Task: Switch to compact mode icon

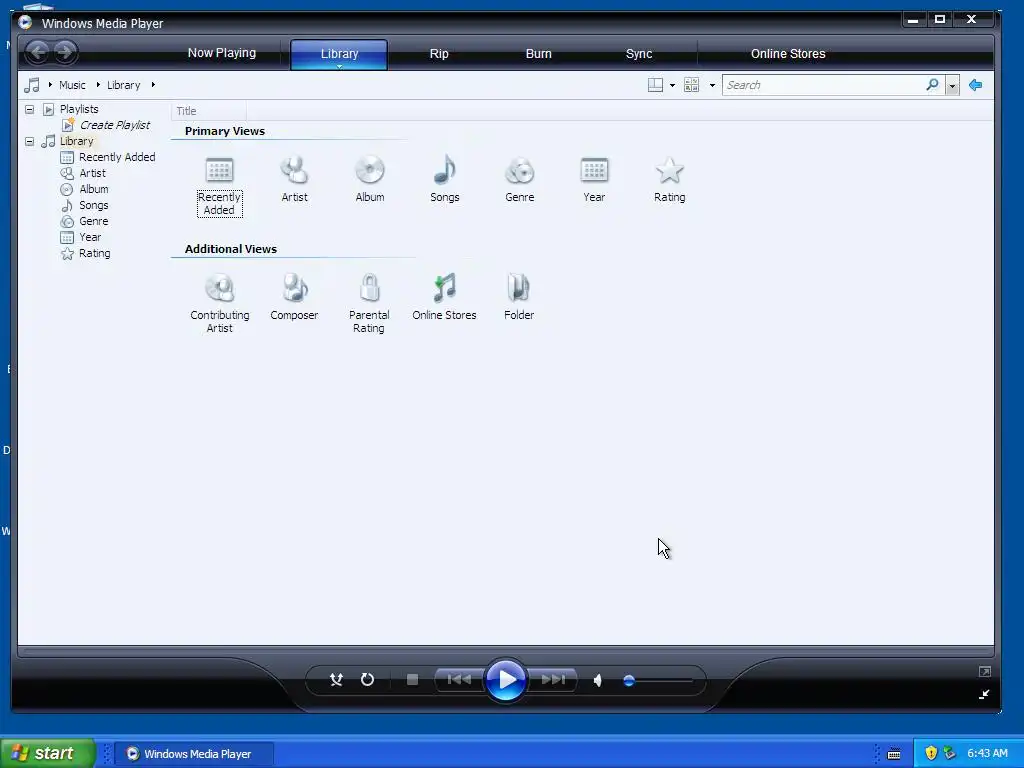Action: click(984, 695)
